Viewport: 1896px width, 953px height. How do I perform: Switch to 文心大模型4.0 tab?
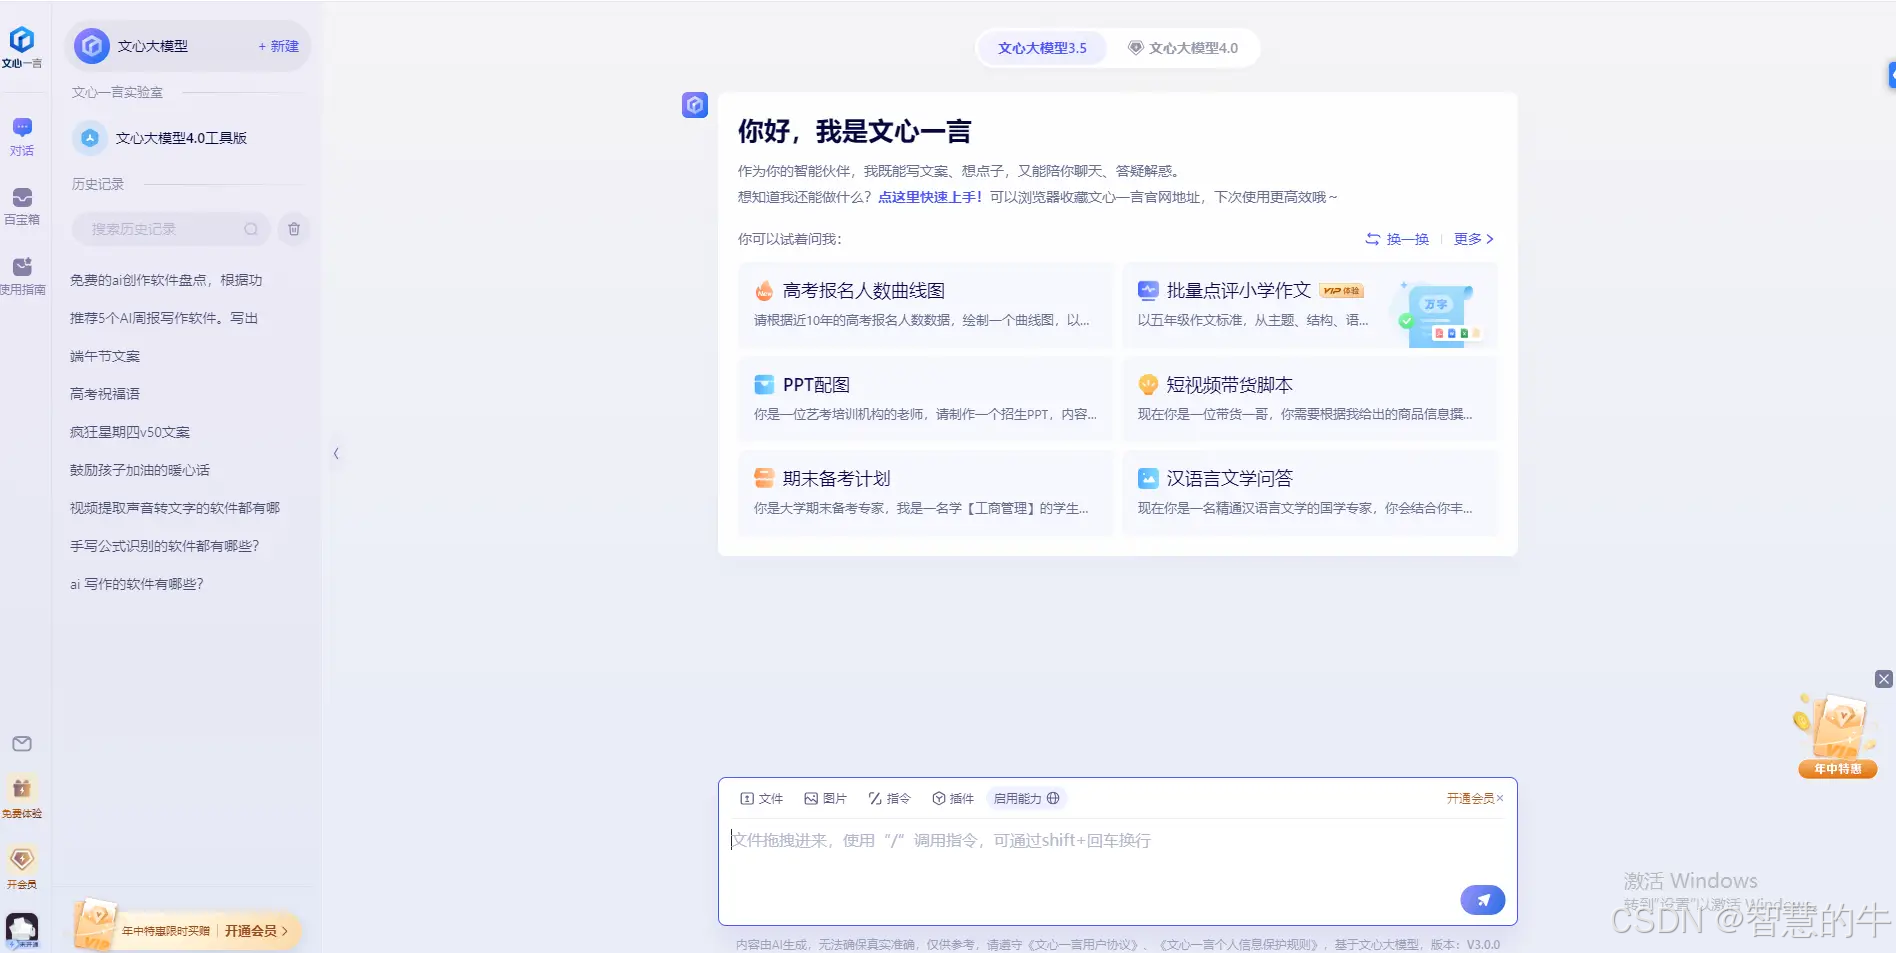click(1183, 48)
